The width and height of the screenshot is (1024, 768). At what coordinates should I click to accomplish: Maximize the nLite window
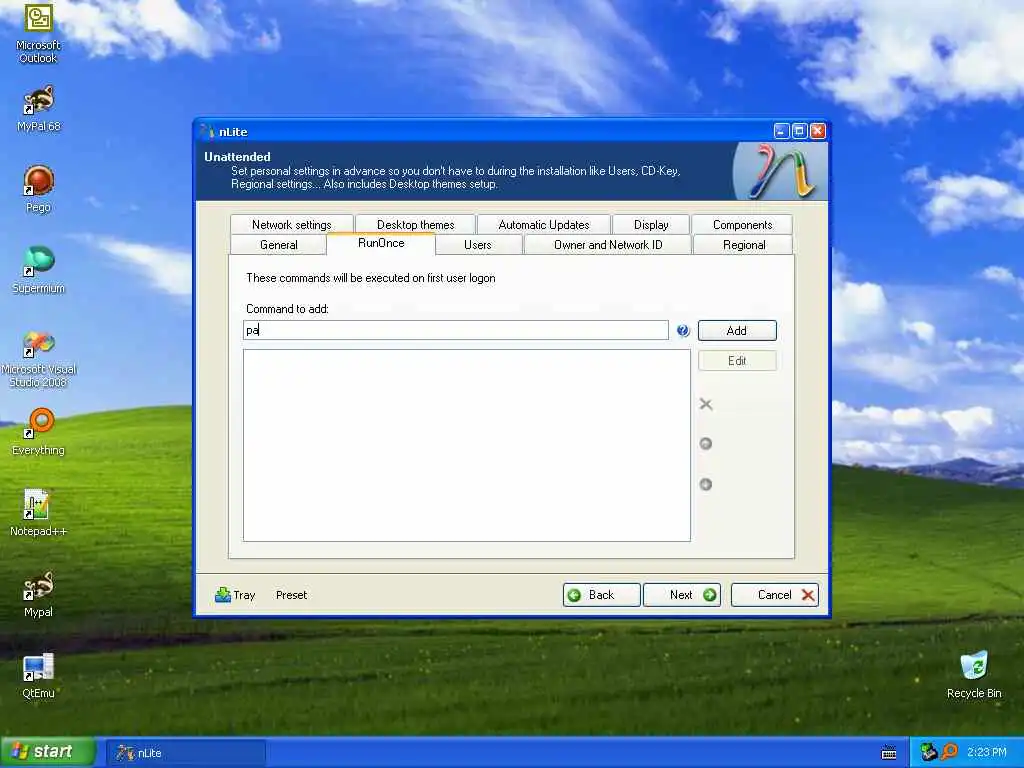[799, 131]
